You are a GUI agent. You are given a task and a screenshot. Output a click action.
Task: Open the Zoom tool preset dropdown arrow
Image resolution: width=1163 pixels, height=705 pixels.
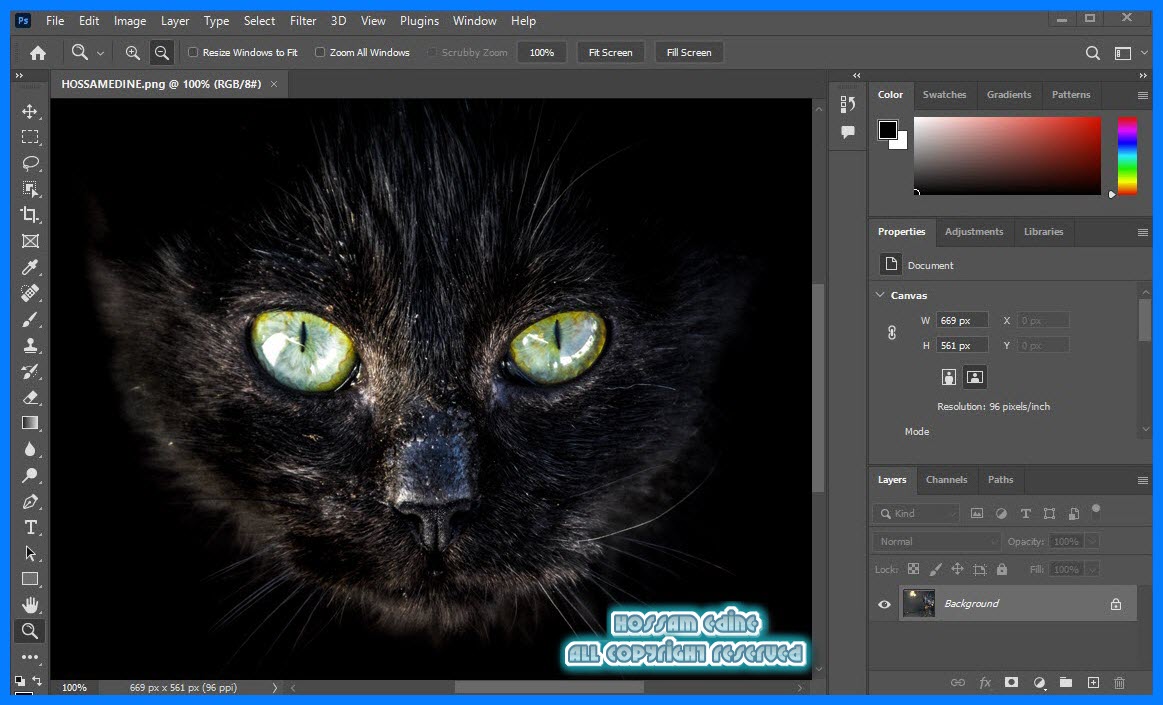click(100, 53)
